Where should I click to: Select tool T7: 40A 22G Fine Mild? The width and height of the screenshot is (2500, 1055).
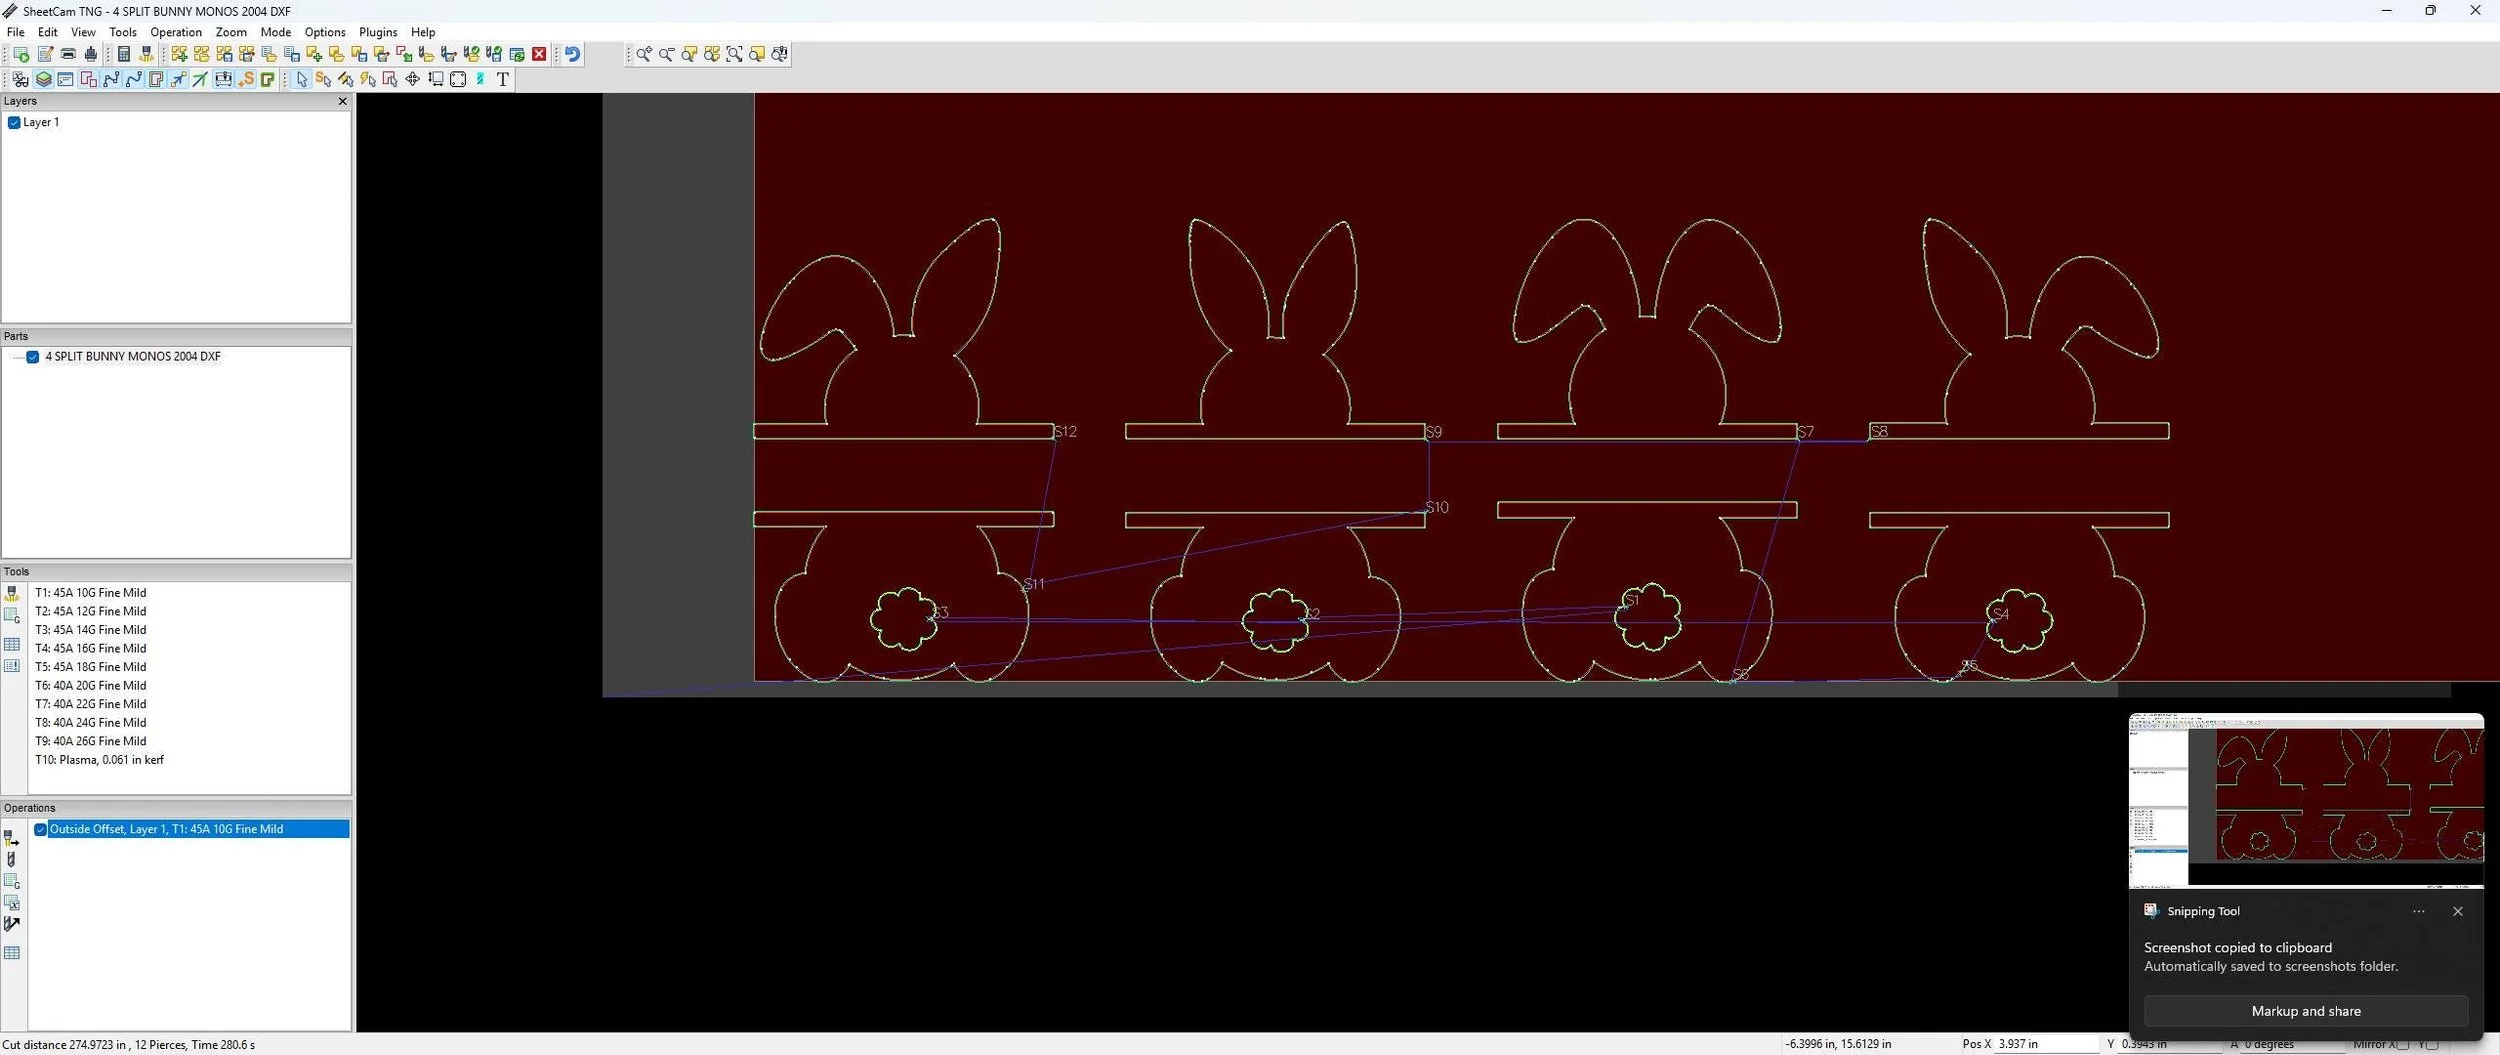pyautogui.click(x=91, y=704)
